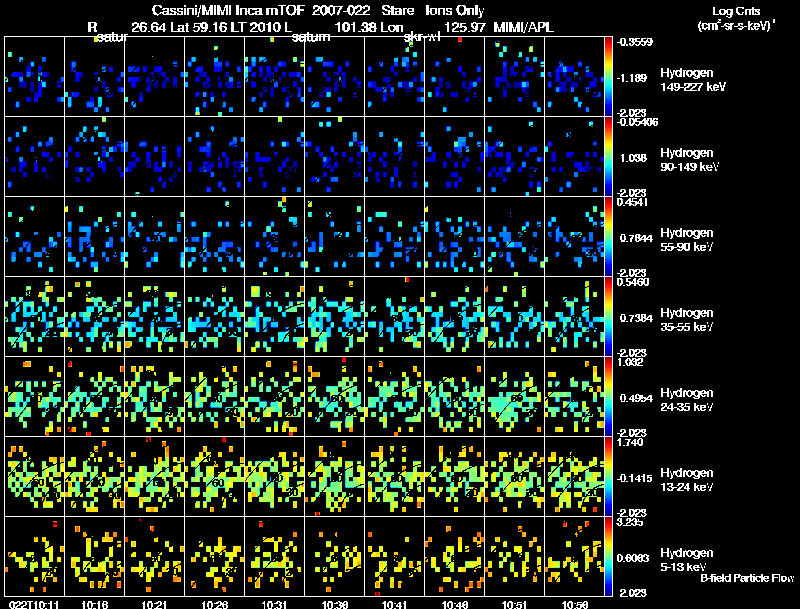Click the '-0.3559' color scale value
800x609 pixels.
(x=635, y=42)
